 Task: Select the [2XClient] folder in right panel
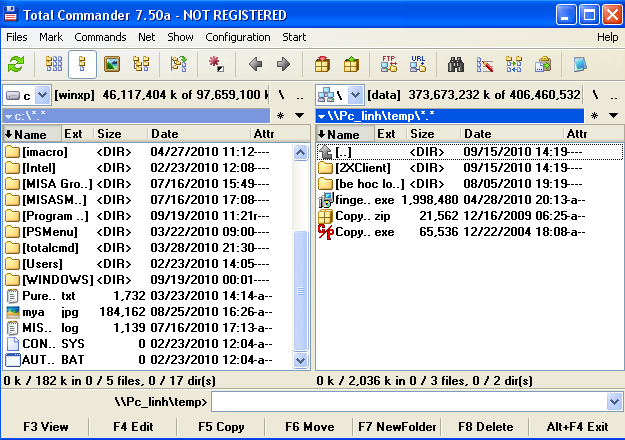[470, 168]
